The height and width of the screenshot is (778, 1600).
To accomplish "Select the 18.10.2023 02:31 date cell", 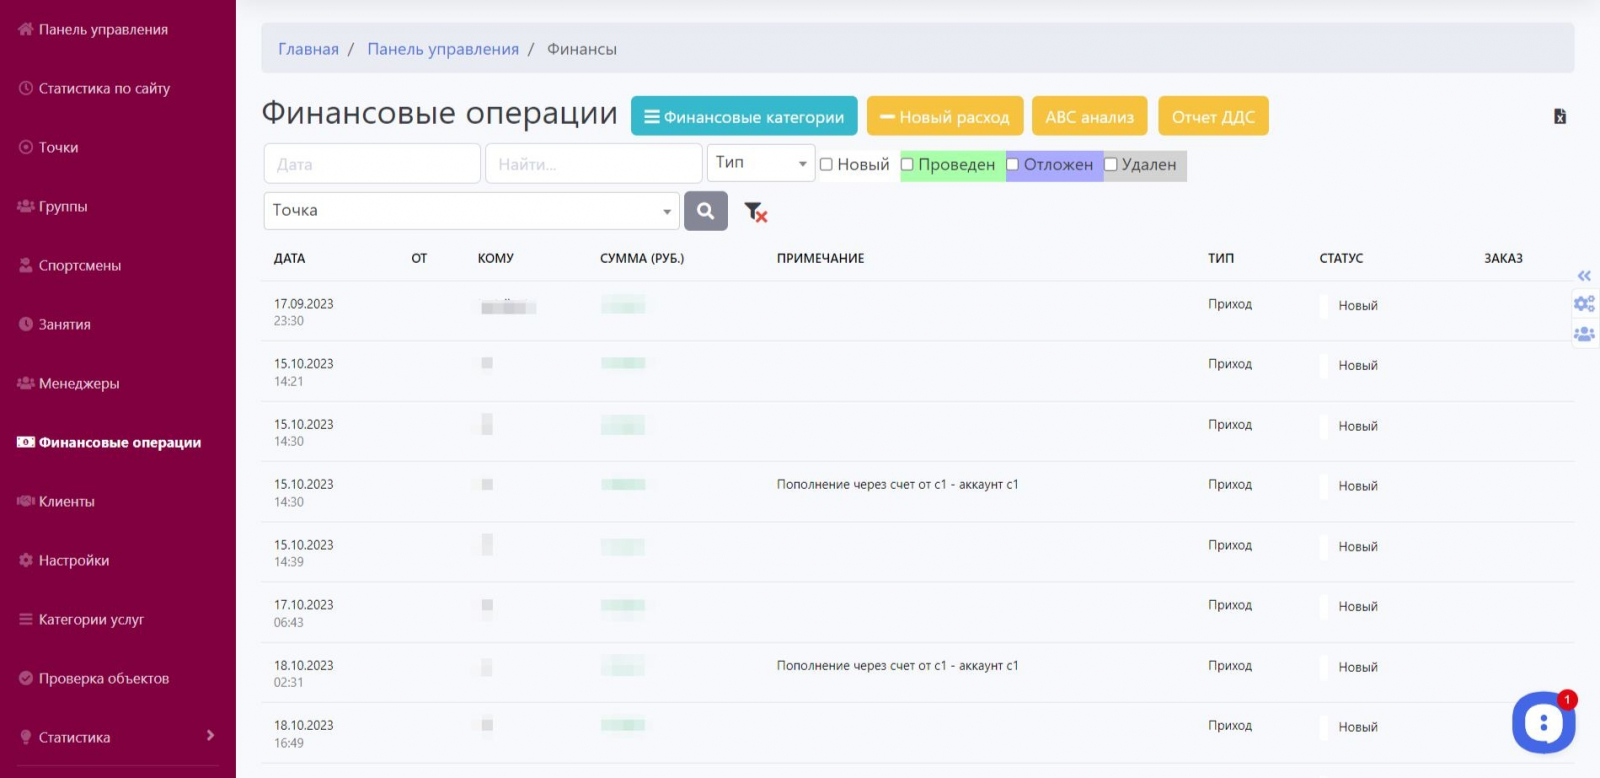I will [x=304, y=673].
